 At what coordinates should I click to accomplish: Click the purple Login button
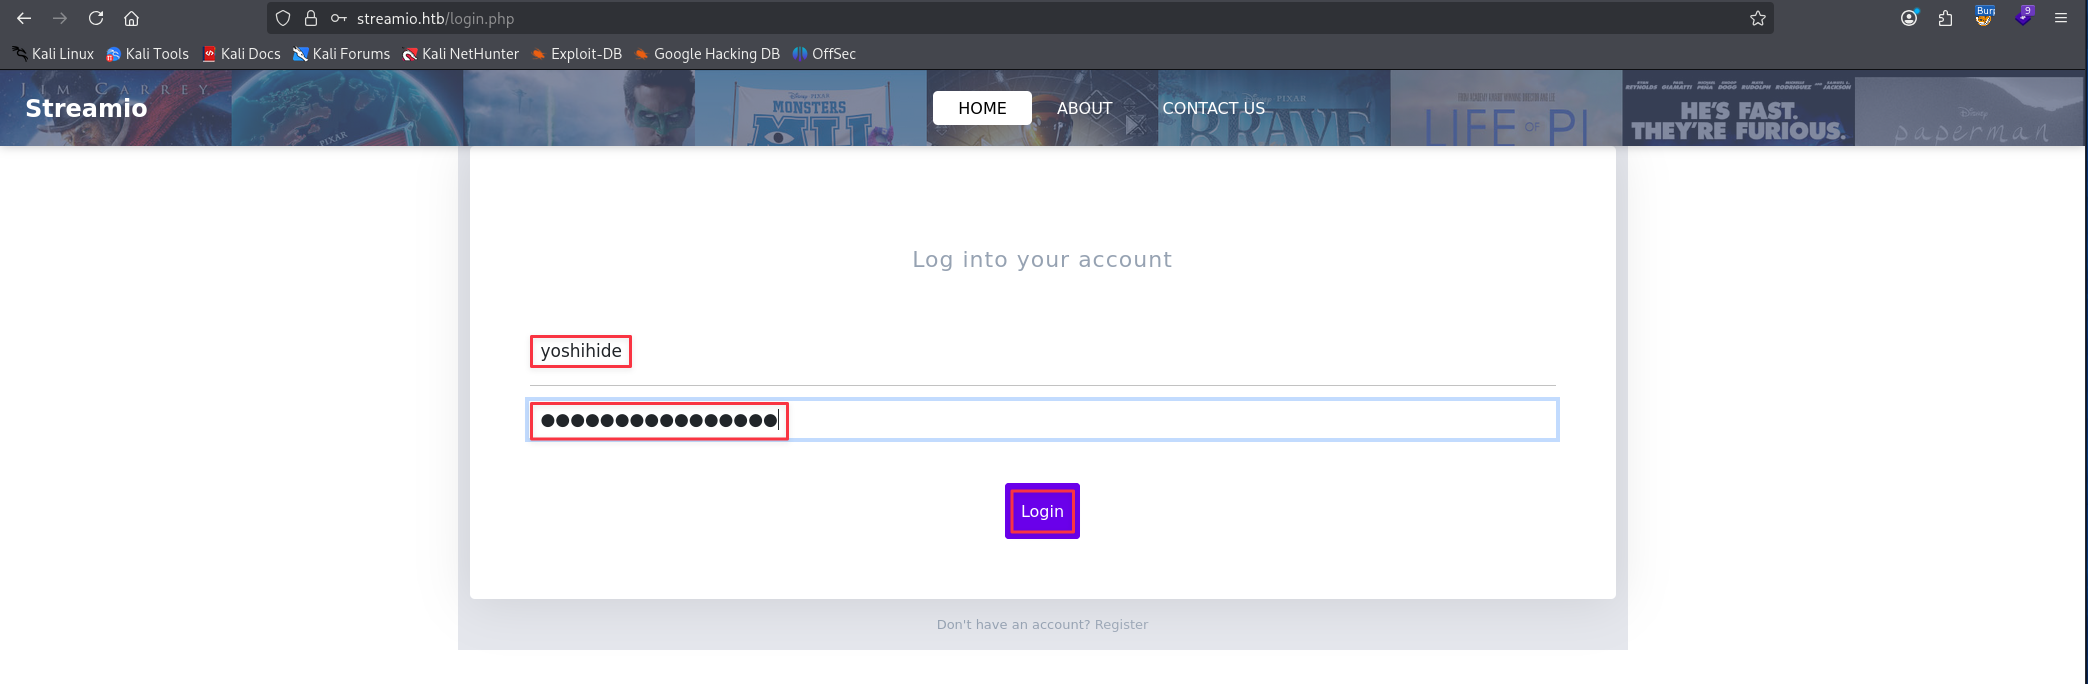click(x=1042, y=511)
